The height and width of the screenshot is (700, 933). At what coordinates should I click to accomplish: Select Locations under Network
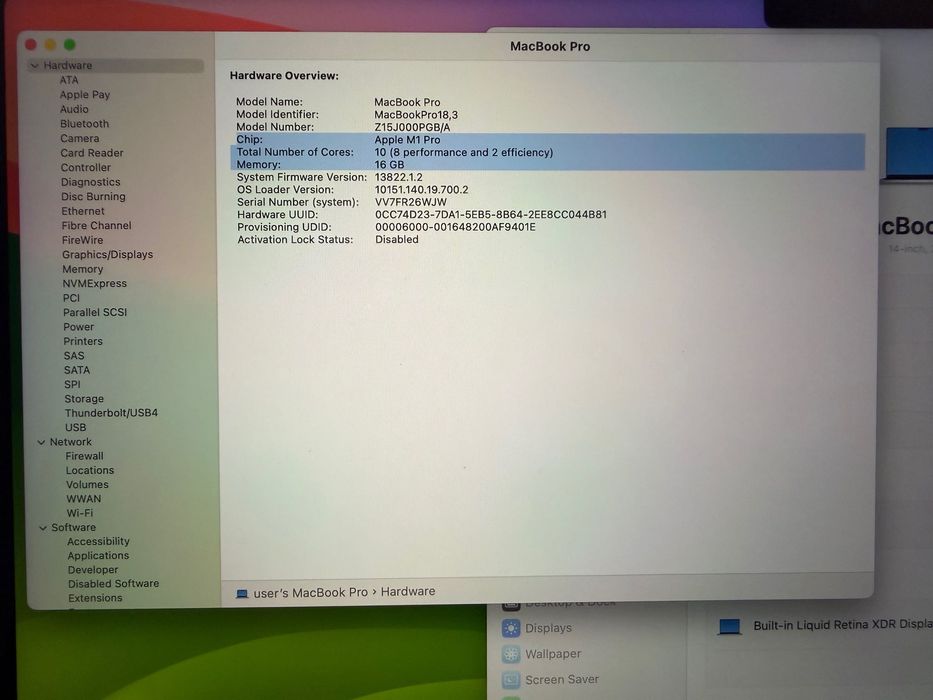90,470
